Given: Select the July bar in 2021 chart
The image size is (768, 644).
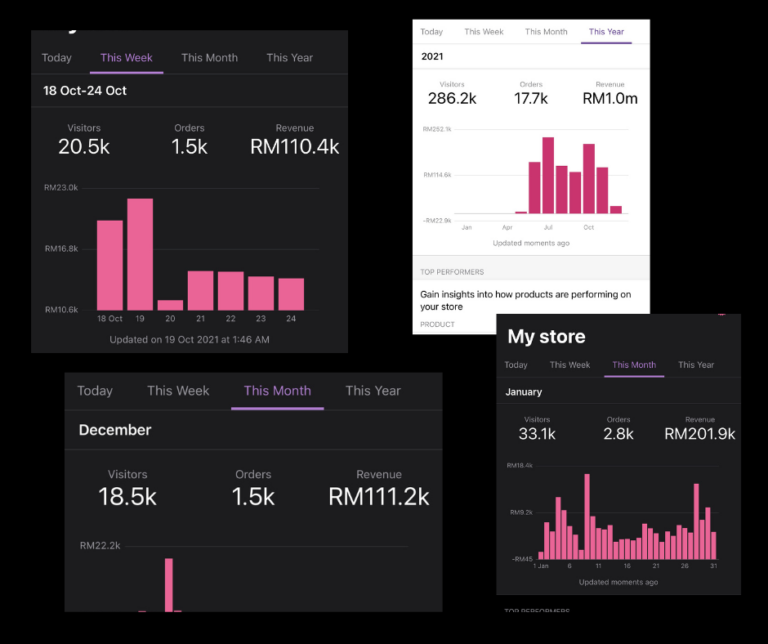Looking at the screenshot, I should [548, 175].
